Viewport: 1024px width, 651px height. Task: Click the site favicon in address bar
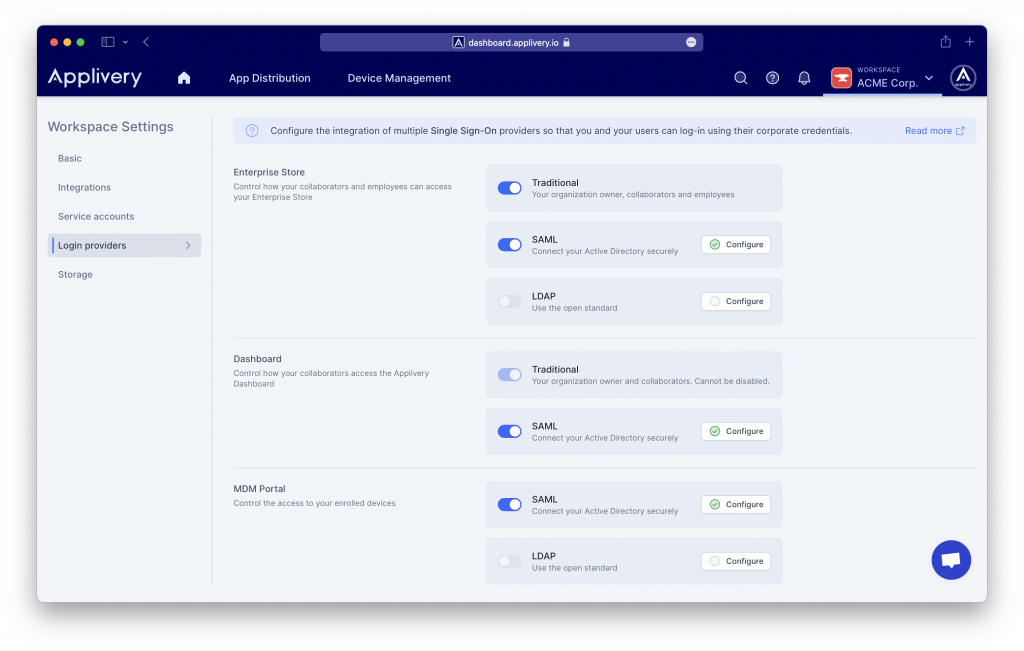(458, 42)
